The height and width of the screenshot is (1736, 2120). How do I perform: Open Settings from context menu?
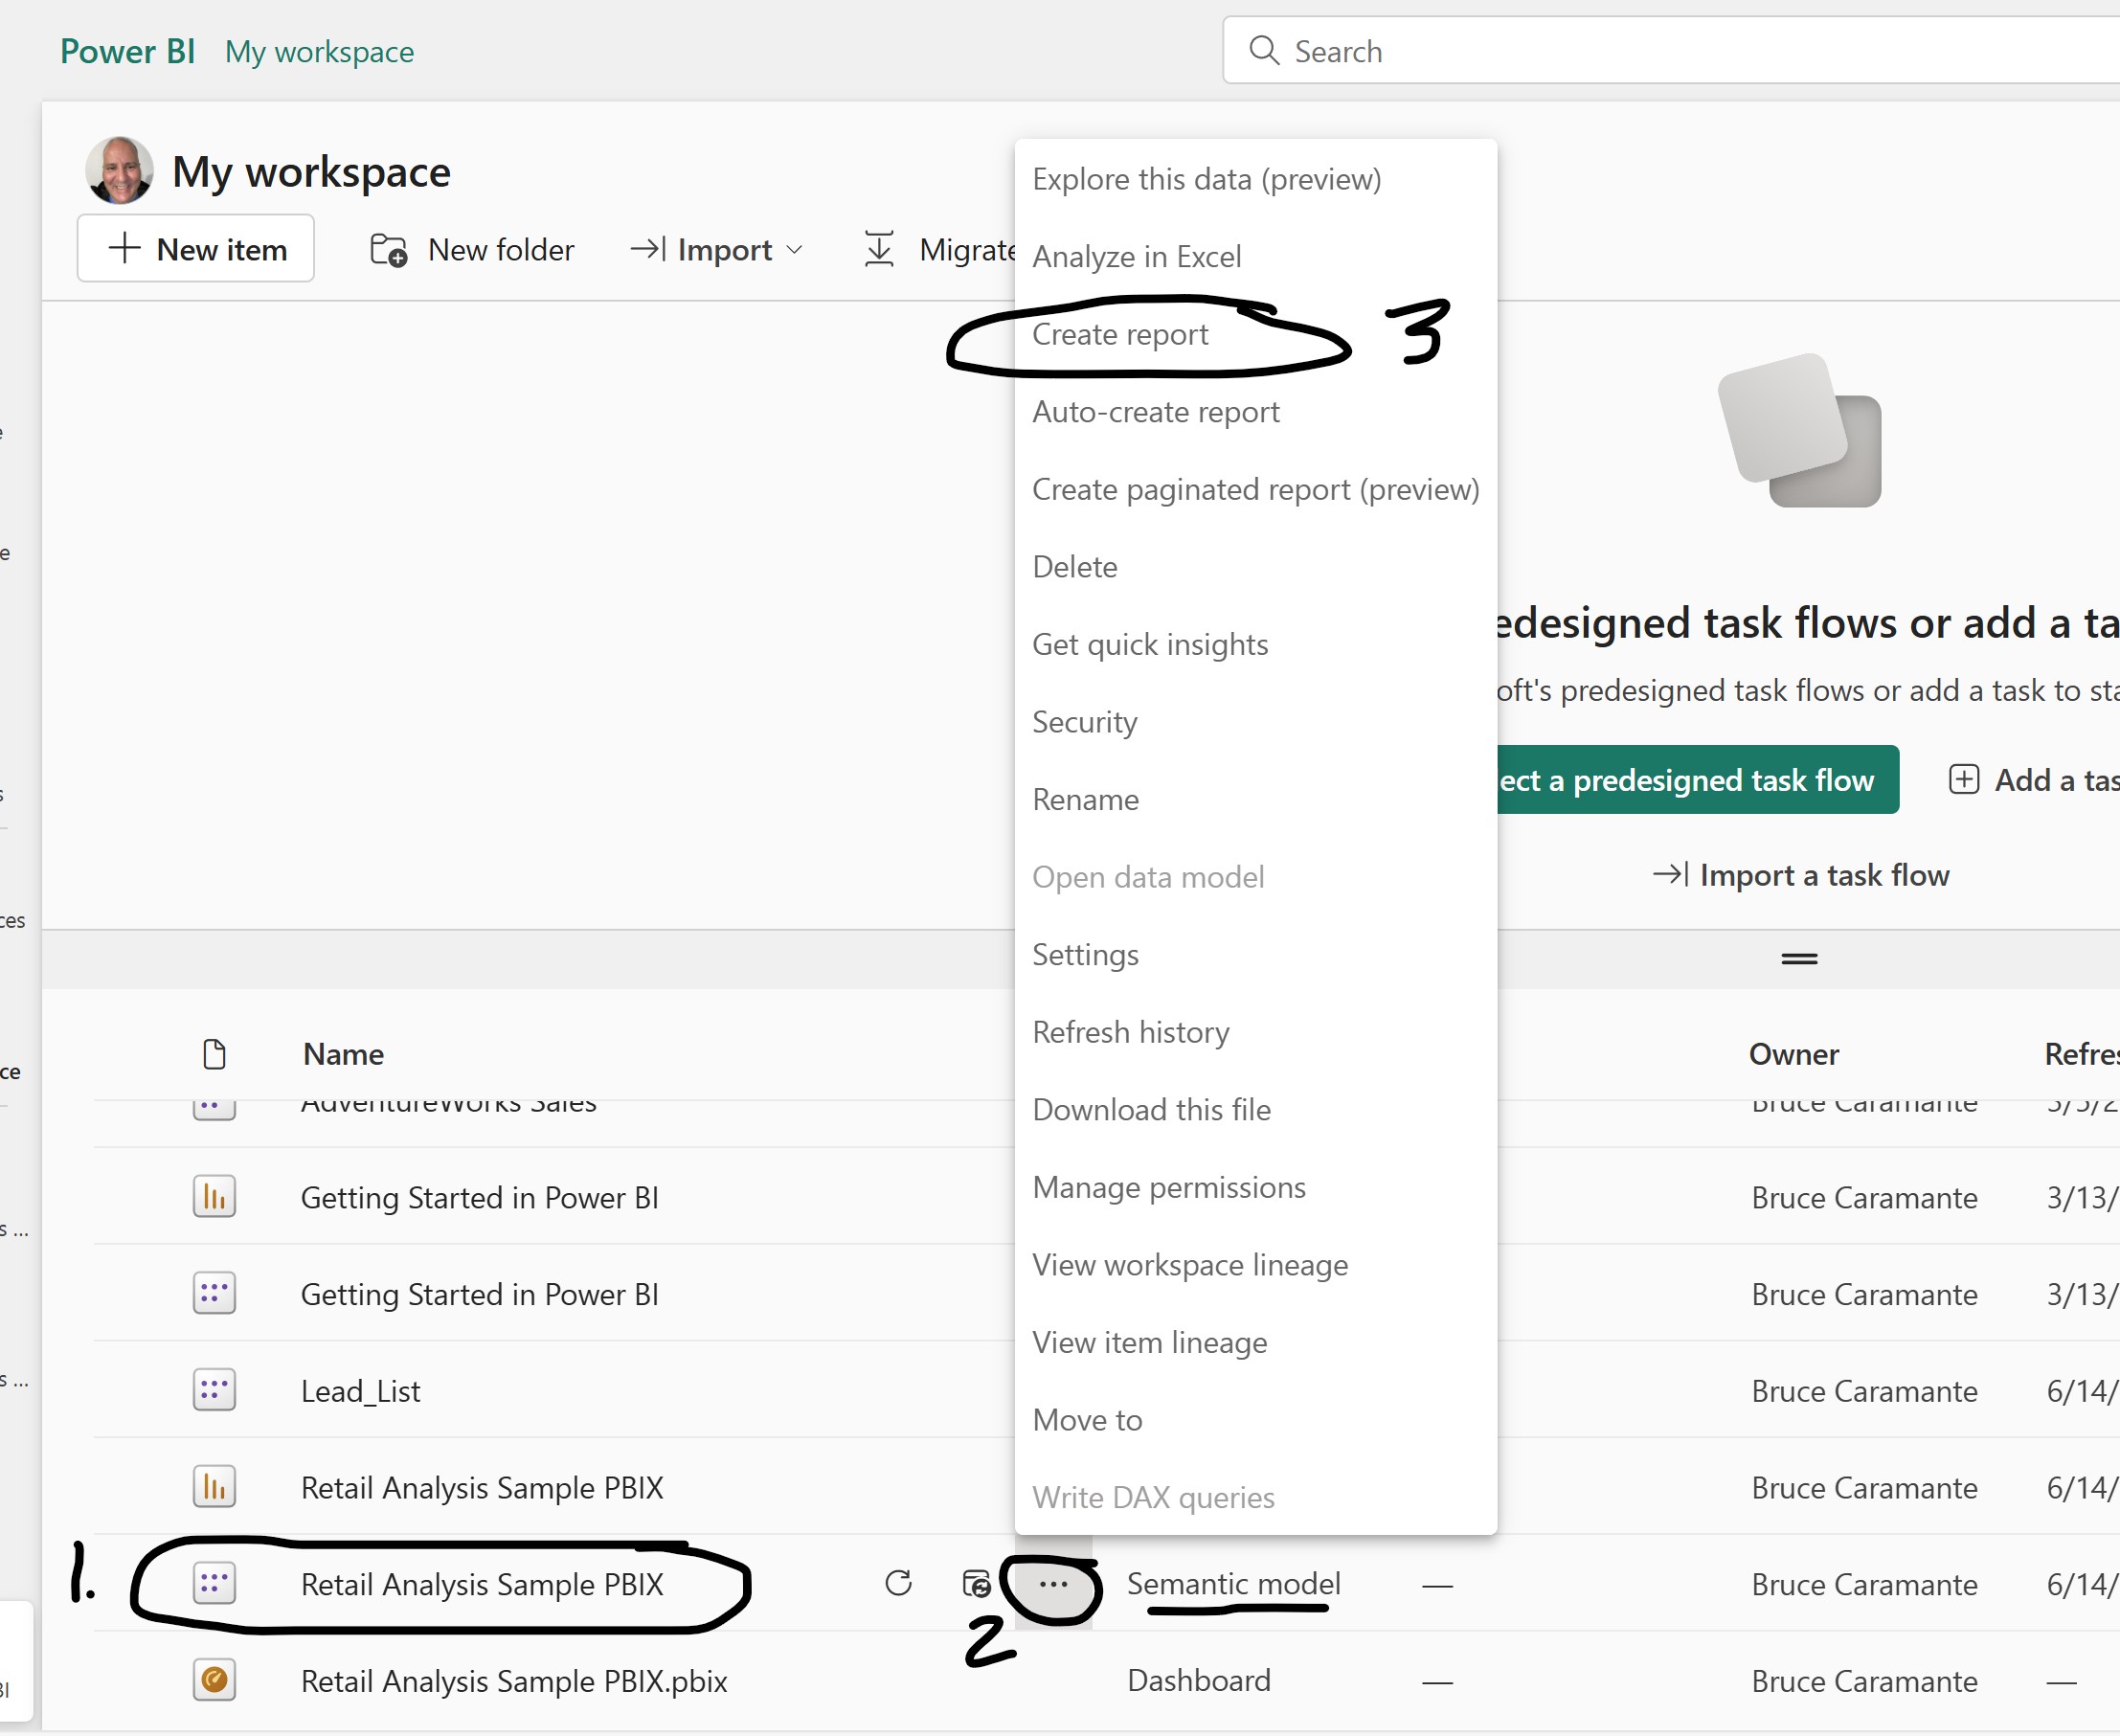click(1086, 955)
